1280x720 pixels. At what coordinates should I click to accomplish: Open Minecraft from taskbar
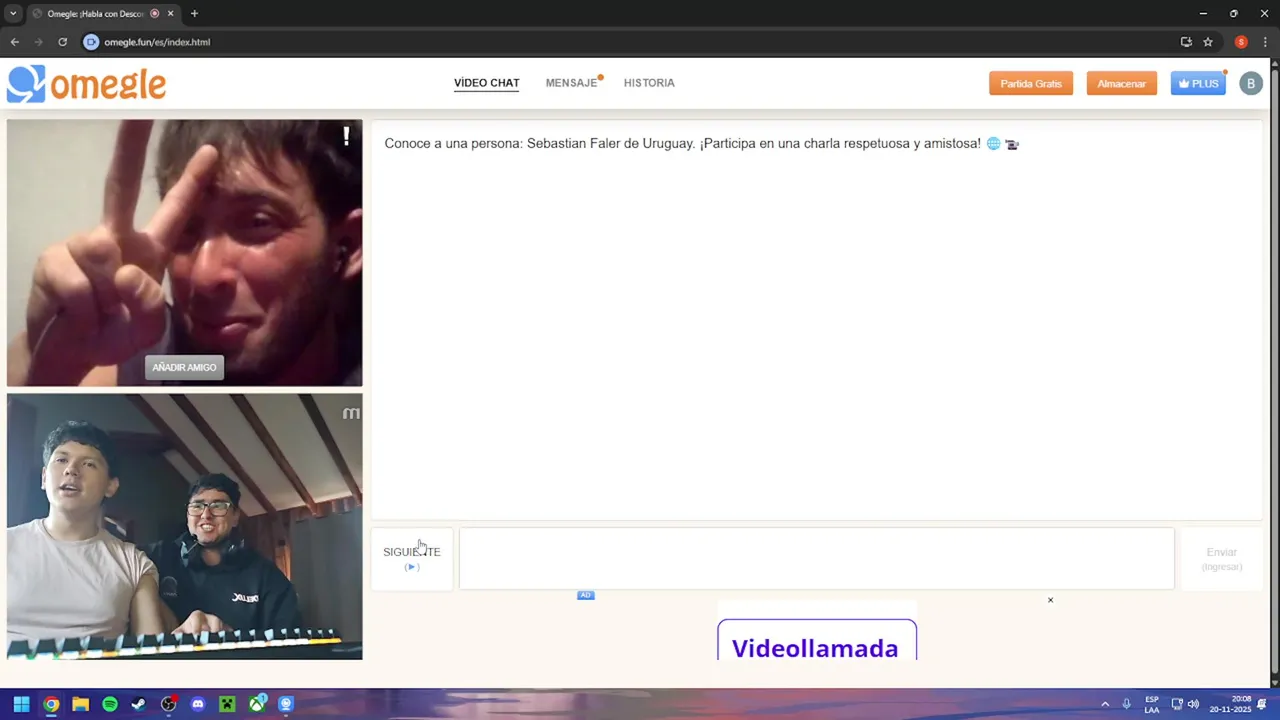click(x=227, y=704)
